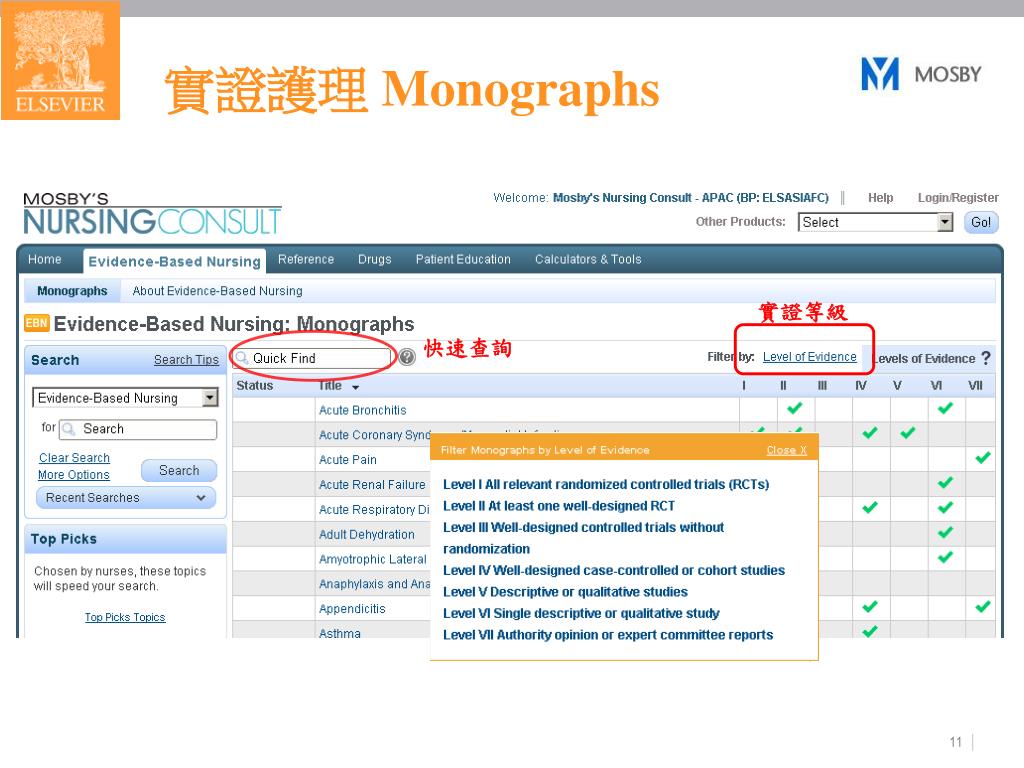Image resolution: width=1024 pixels, height=768 pixels.
Task: Click the Acute Bronchitis level II checkmark
Action: click(795, 408)
